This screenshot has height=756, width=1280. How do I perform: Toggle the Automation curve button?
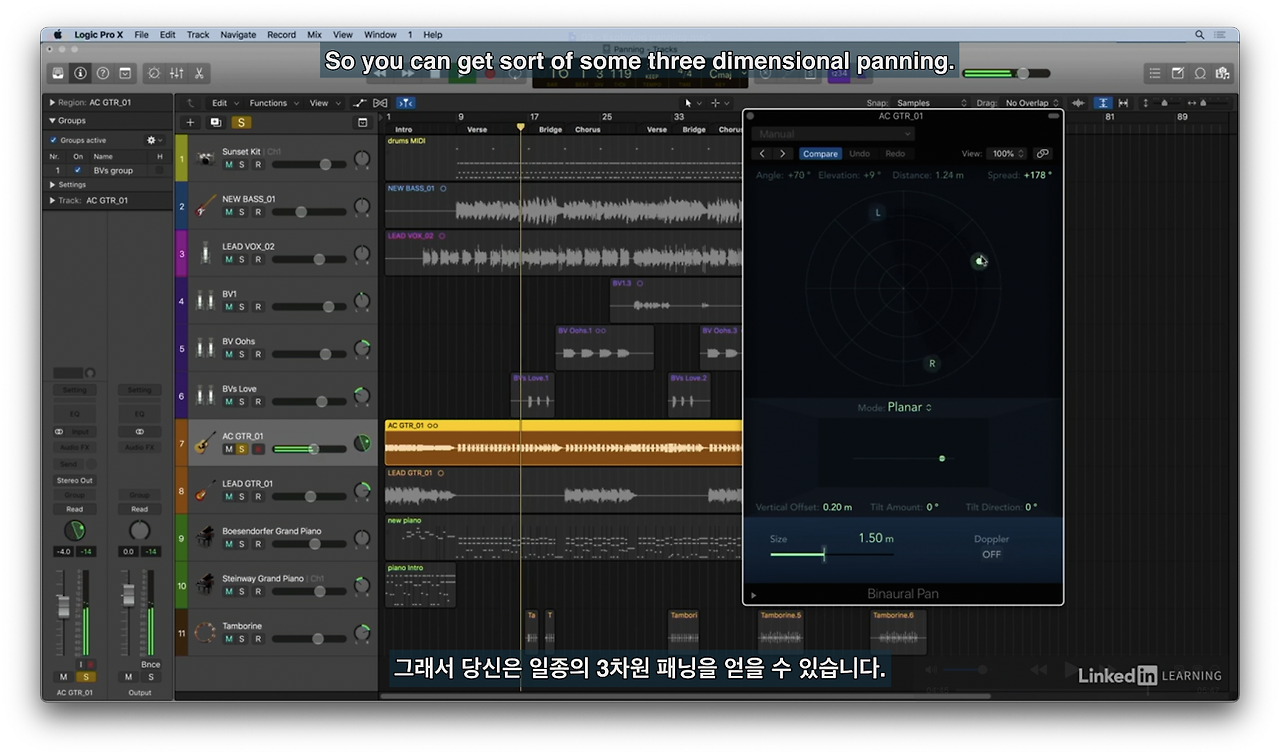[x=360, y=103]
